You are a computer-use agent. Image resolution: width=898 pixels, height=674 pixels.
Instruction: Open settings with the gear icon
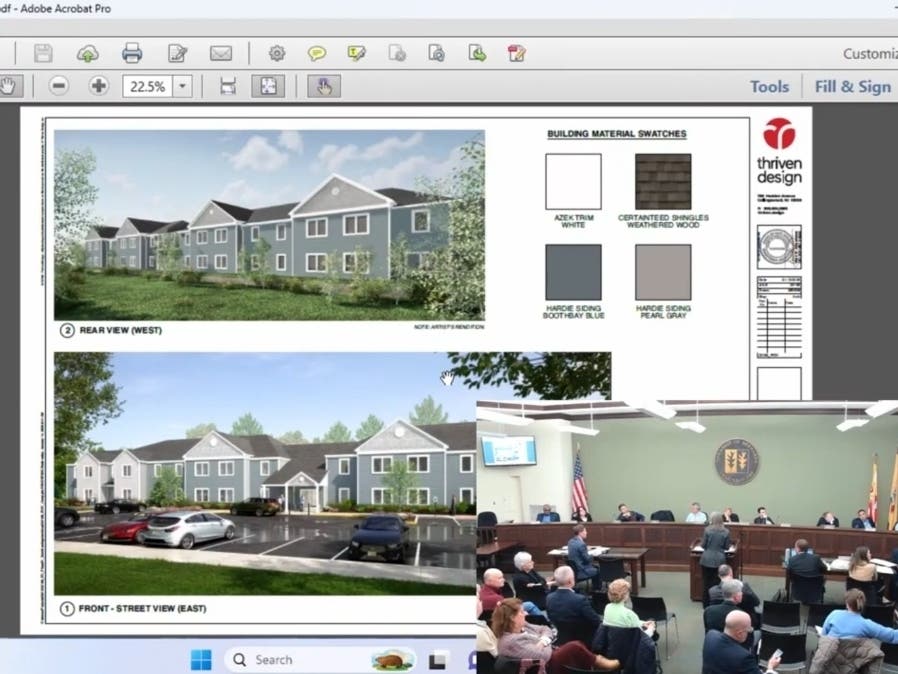(277, 53)
